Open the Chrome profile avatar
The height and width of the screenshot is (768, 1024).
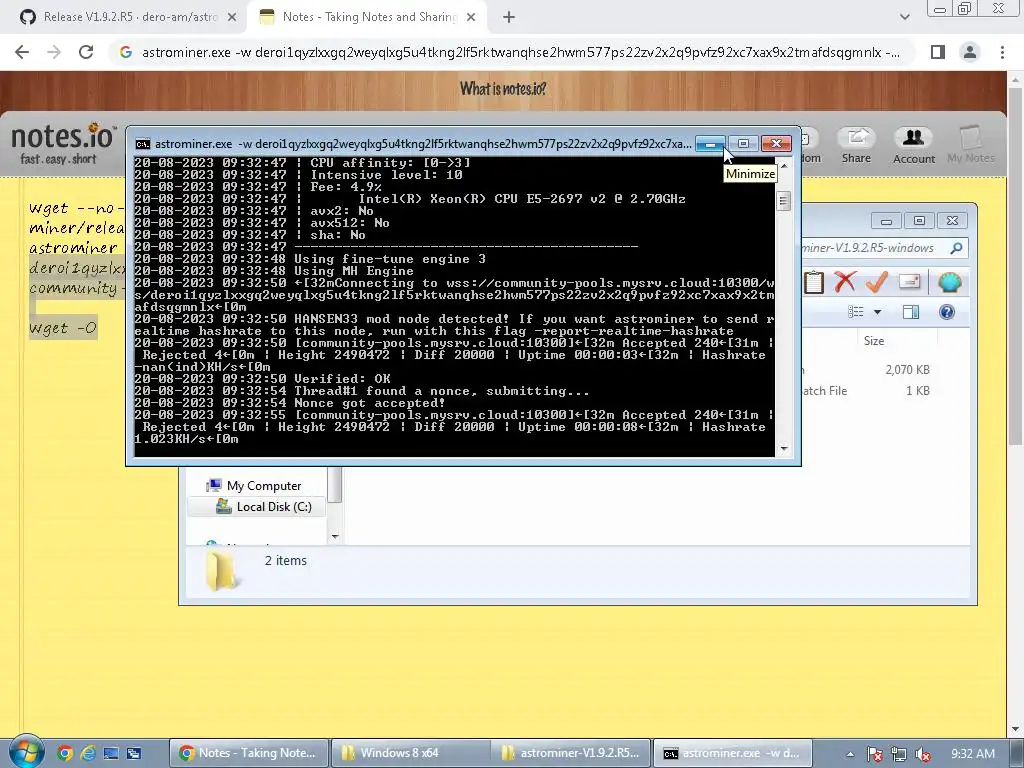(970, 52)
